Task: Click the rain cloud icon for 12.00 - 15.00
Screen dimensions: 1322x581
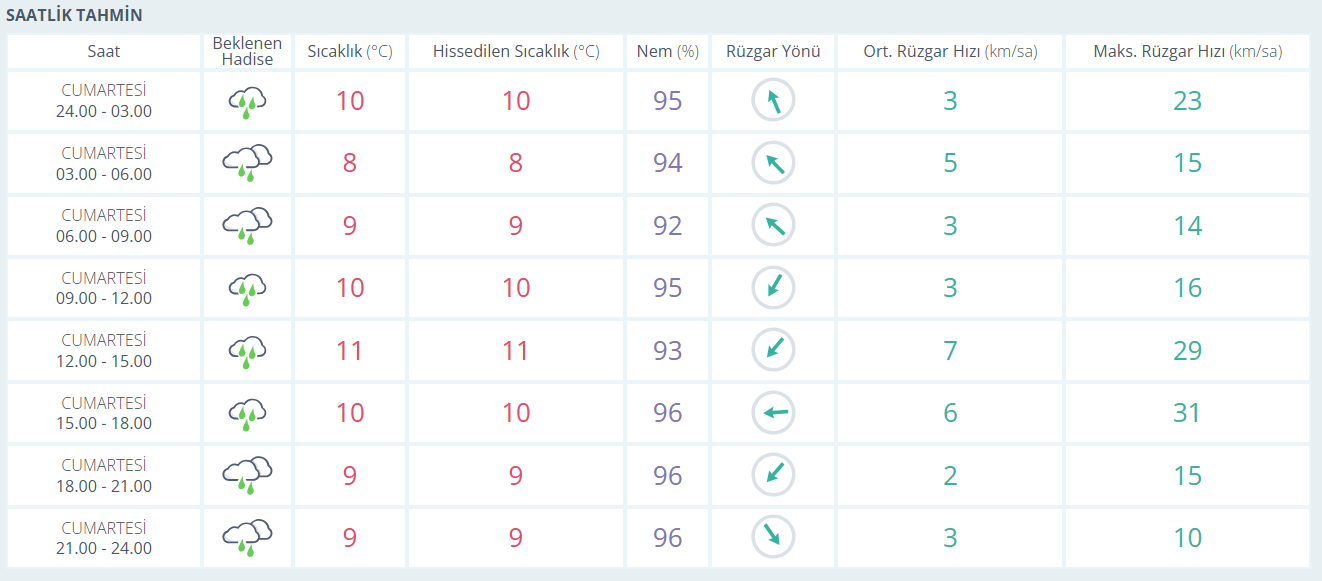Action: pyautogui.click(x=247, y=351)
